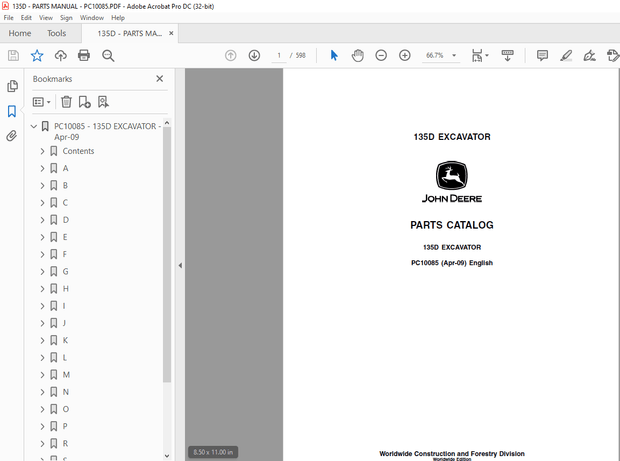The width and height of the screenshot is (620, 461).
Task: Close the Bookmarks panel
Action: pos(159,79)
